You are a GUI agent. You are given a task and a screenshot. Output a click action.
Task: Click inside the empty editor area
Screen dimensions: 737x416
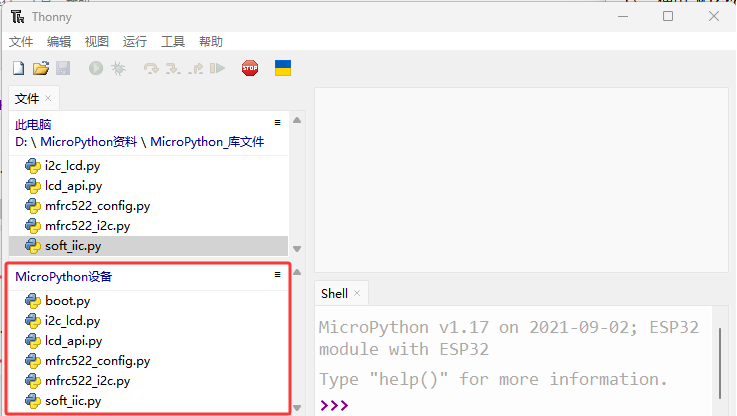click(x=521, y=180)
